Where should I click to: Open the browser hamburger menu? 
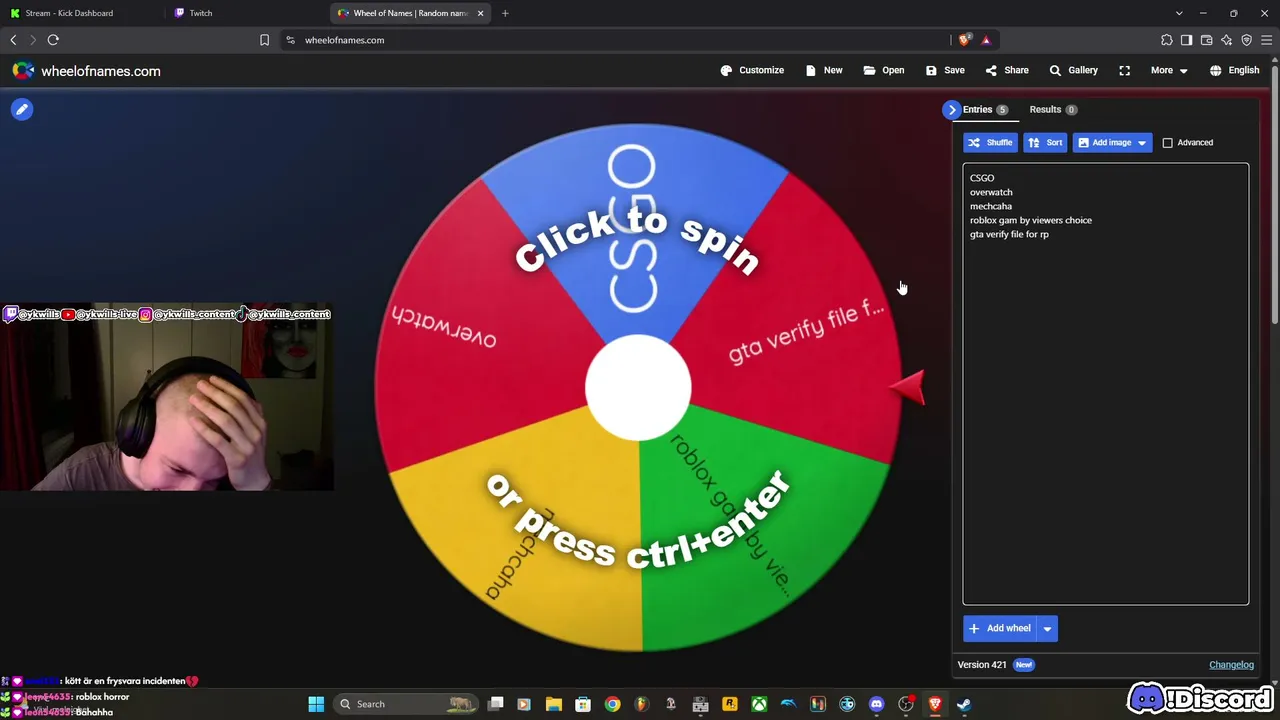click(x=1266, y=40)
